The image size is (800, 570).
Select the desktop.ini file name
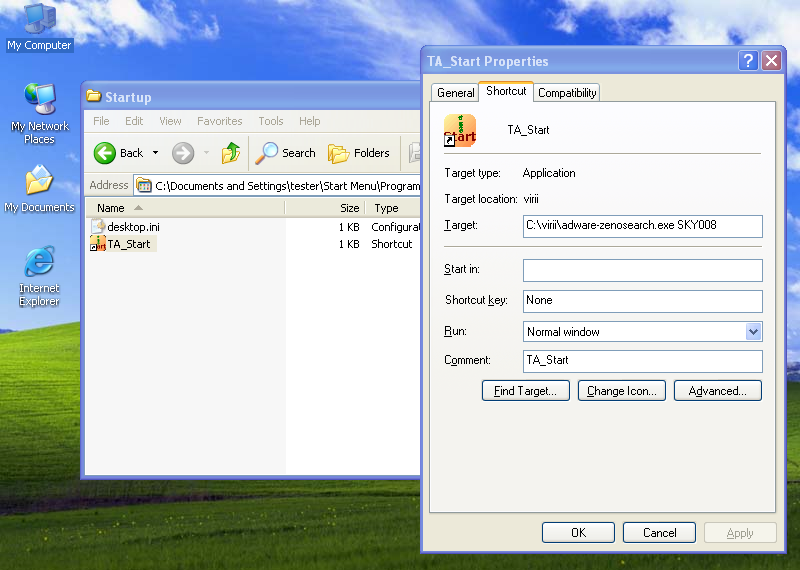[133, 227]
